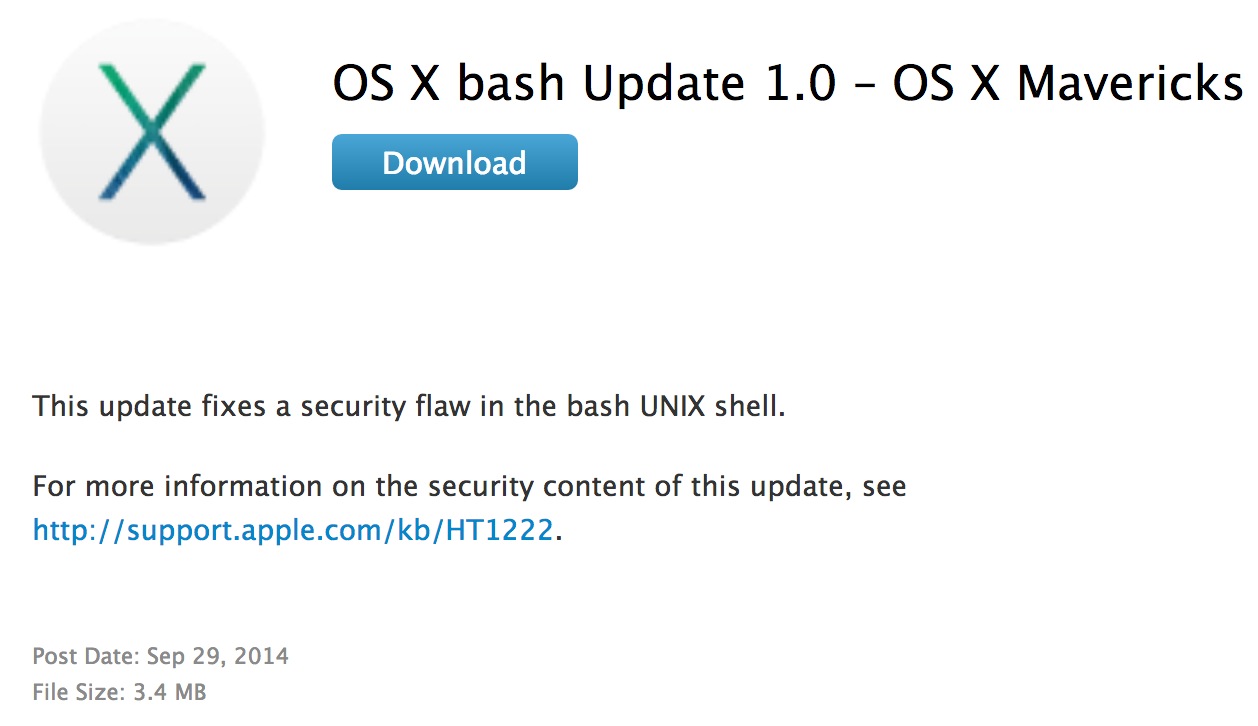Click the "Post Date:" label
The image size is (1258, 726).
coord(86,657)
